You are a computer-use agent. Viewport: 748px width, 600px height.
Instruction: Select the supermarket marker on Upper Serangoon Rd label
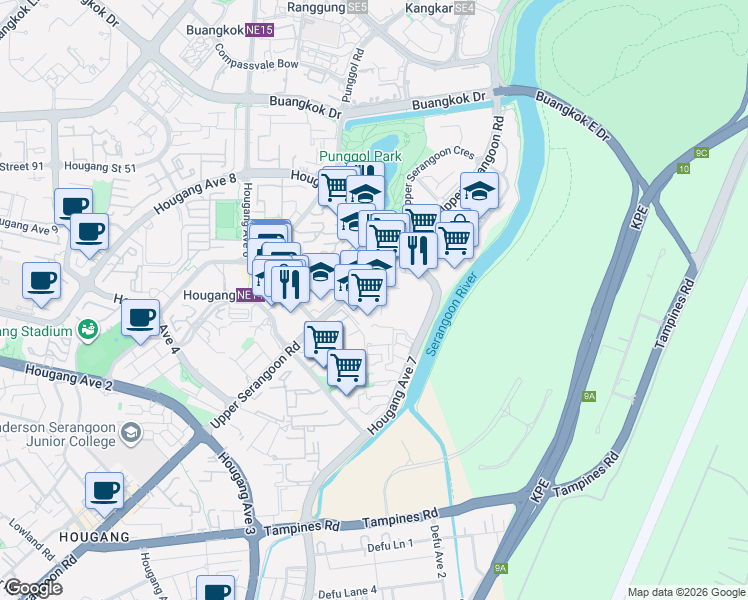coord(323,339)
